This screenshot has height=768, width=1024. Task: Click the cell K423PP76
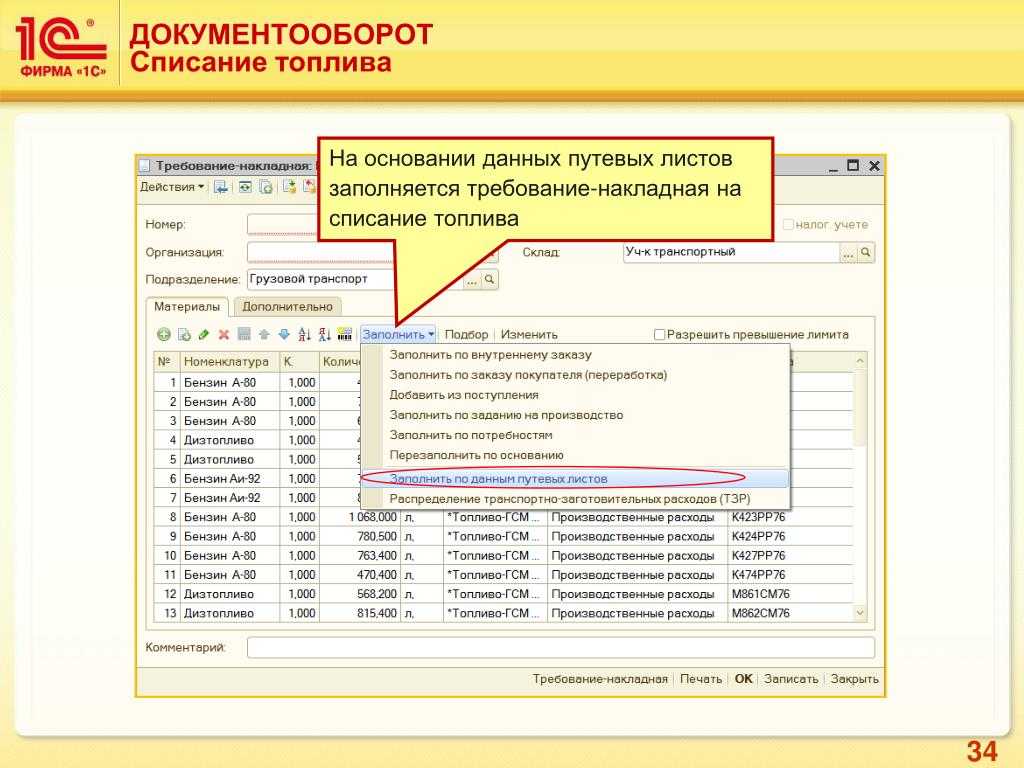(790, 517)
